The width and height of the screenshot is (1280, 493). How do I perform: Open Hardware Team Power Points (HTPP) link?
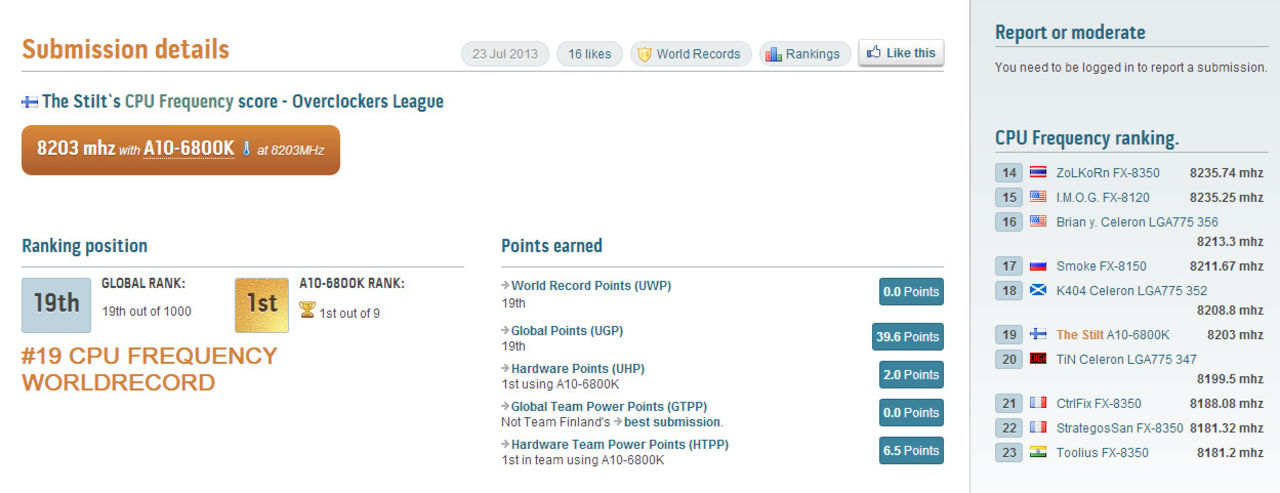620,444
